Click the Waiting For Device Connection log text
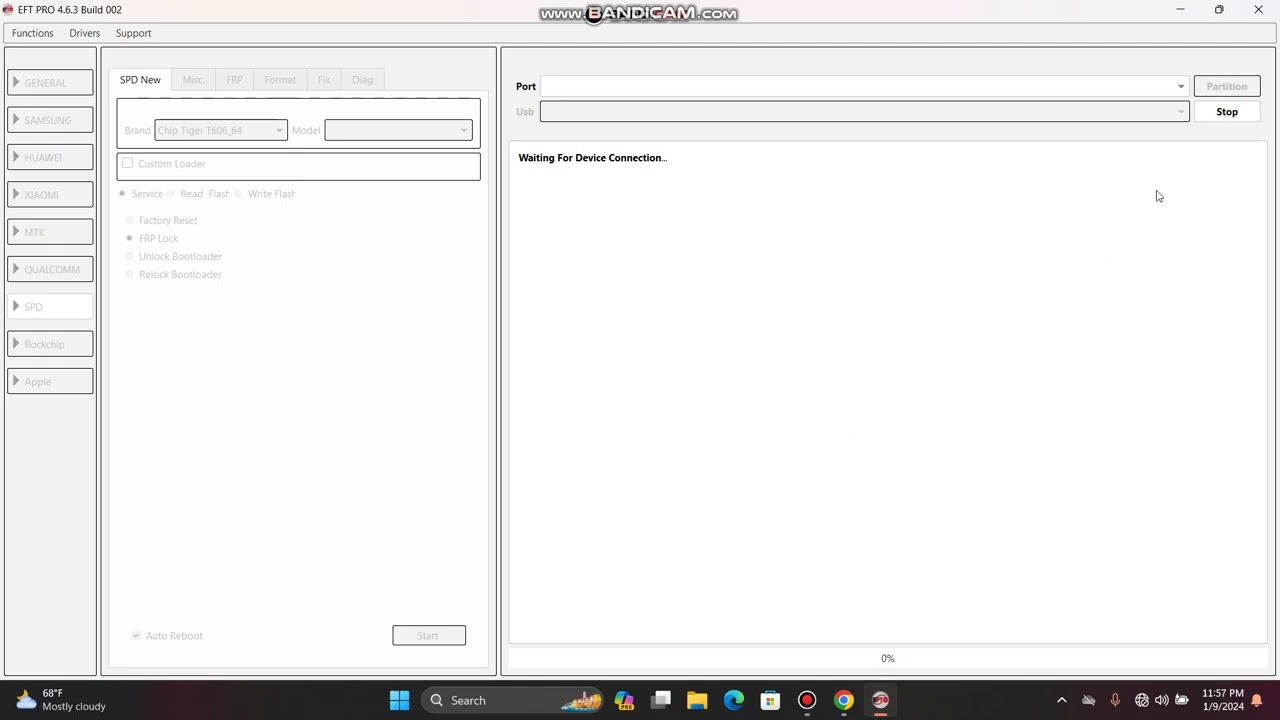Screen dimensions: 1280x720 [x=592, y=158]
